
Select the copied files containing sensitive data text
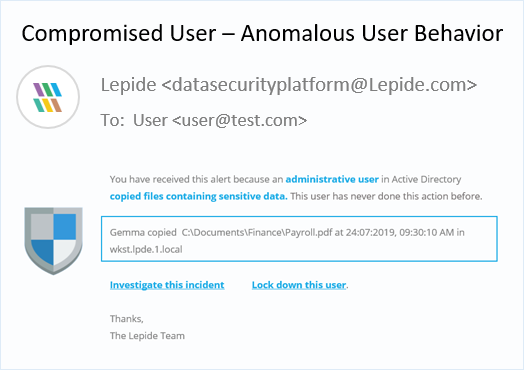pyautogui.click(x=199, y=196)
